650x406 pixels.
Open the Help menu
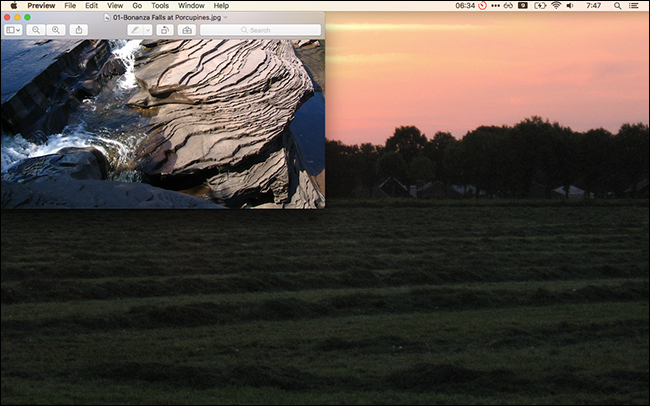pos(221,5)
